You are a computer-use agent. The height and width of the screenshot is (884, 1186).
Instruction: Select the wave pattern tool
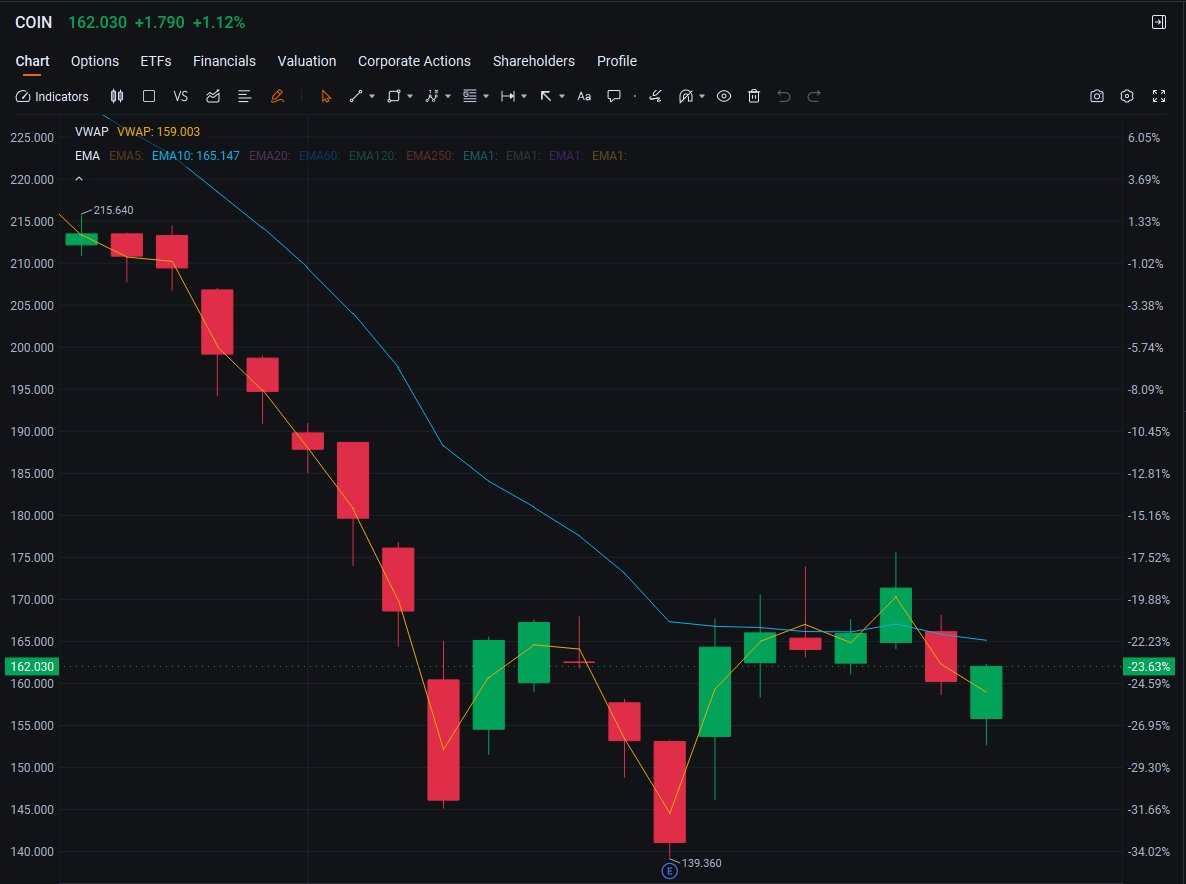[x=432, y=96]
